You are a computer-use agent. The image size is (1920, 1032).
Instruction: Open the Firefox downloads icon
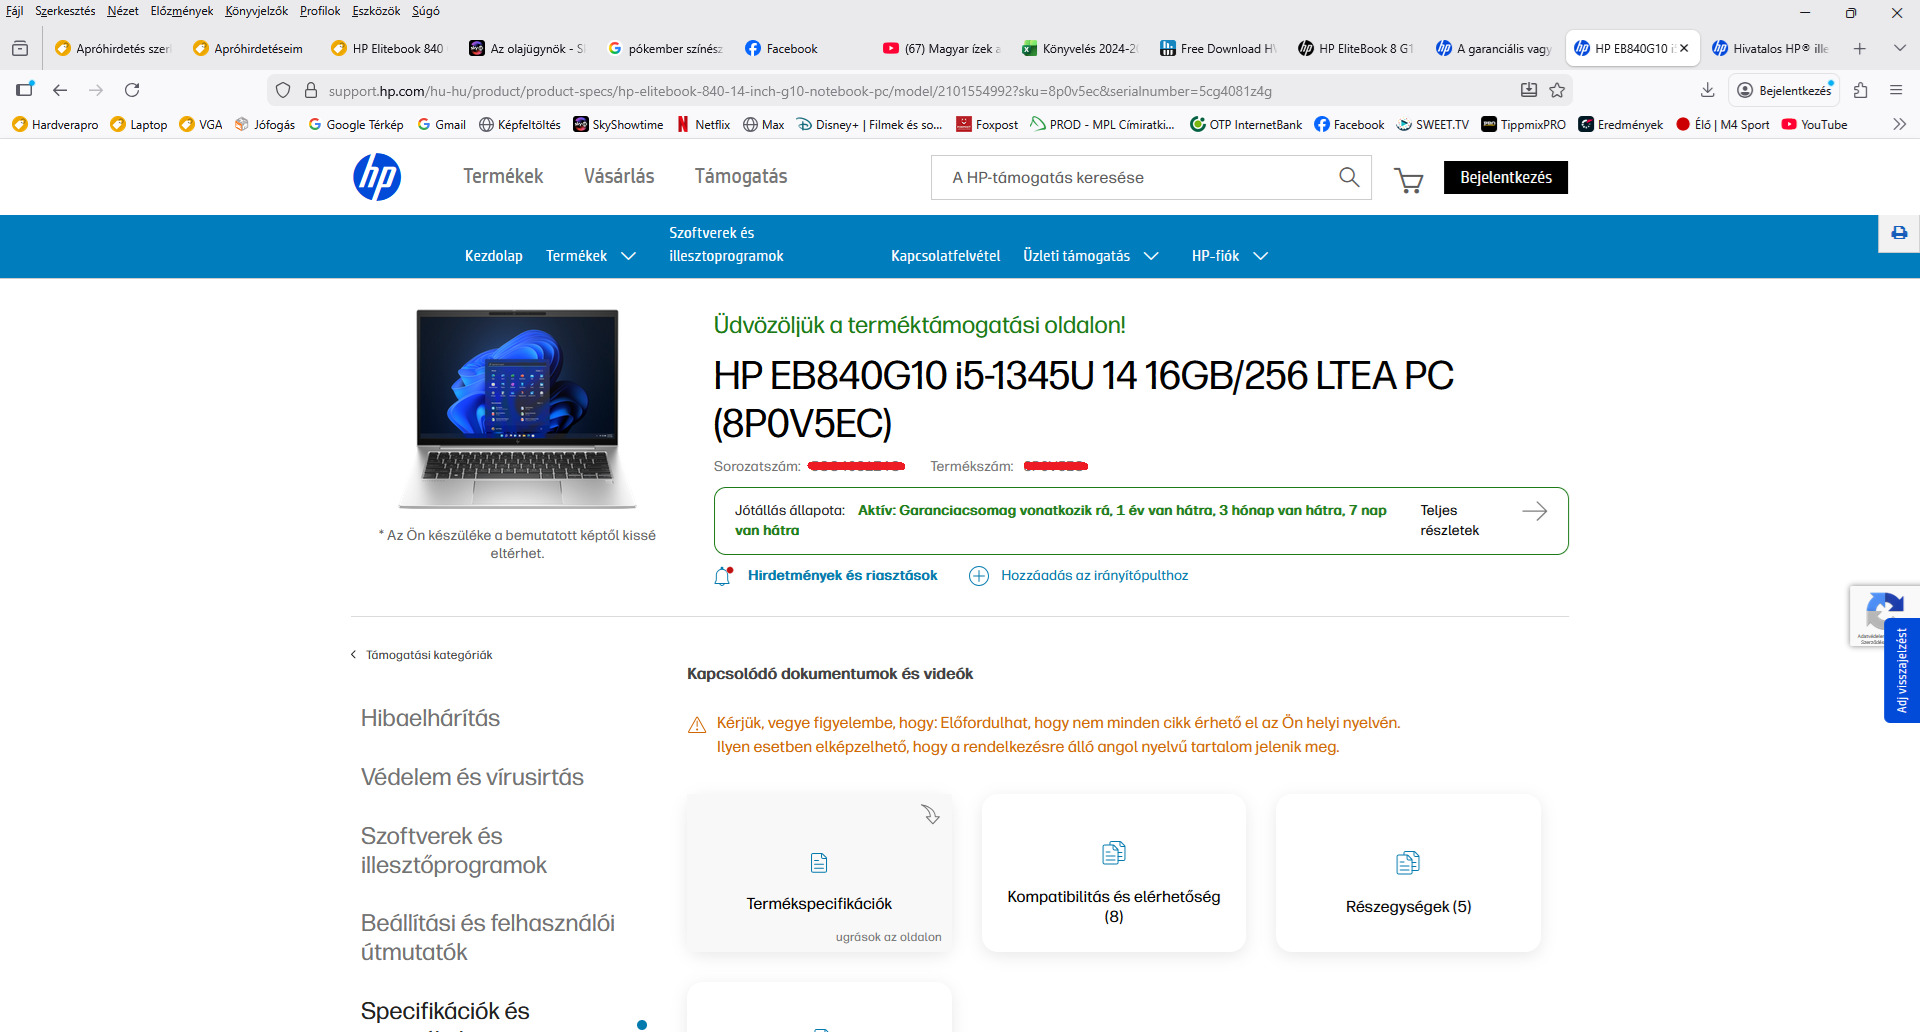(x=1708, y=90)
